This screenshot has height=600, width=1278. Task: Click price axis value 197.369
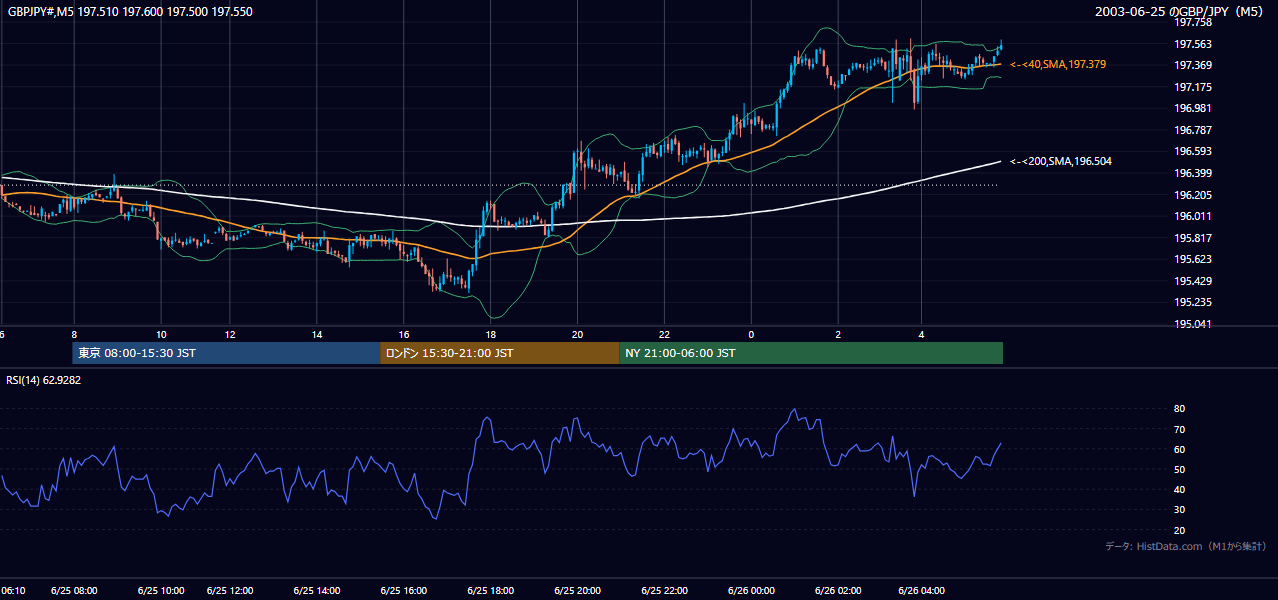tap(1192, 65)
